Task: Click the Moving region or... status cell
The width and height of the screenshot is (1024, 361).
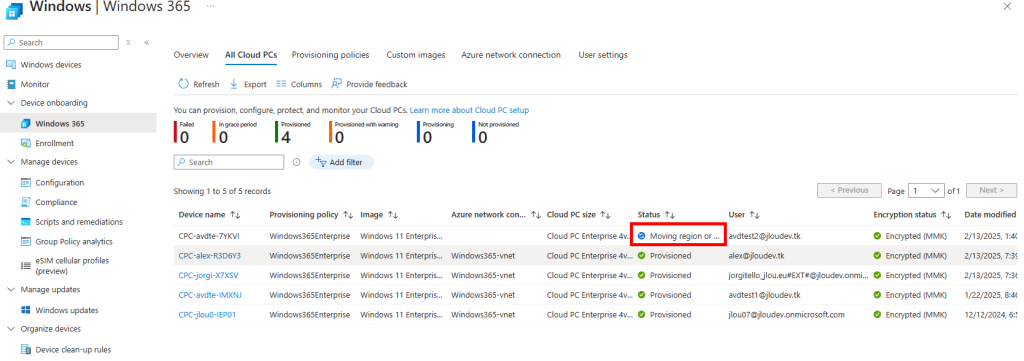Action: 678,236
